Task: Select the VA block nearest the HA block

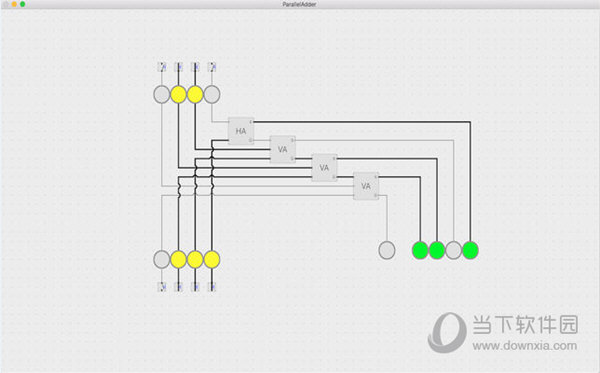Action: pyautogui.click(x=282, y=149)
